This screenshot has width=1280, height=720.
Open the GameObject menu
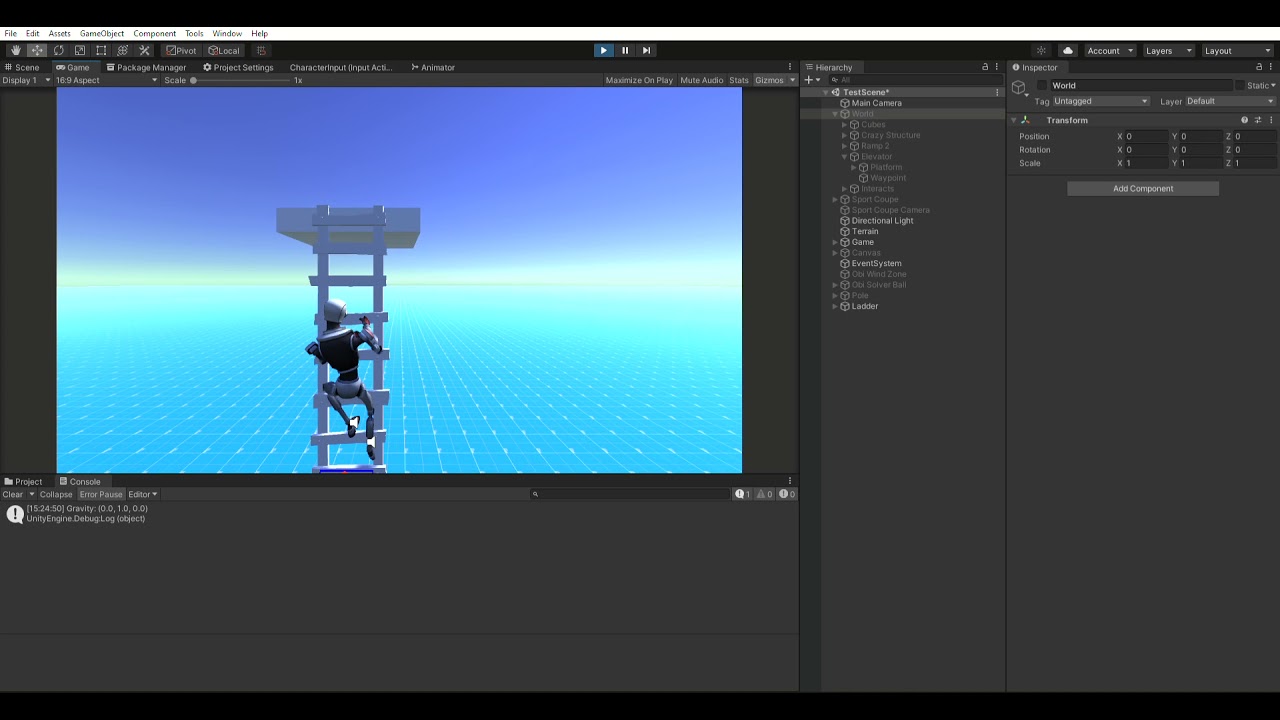[x=102, y=33]
